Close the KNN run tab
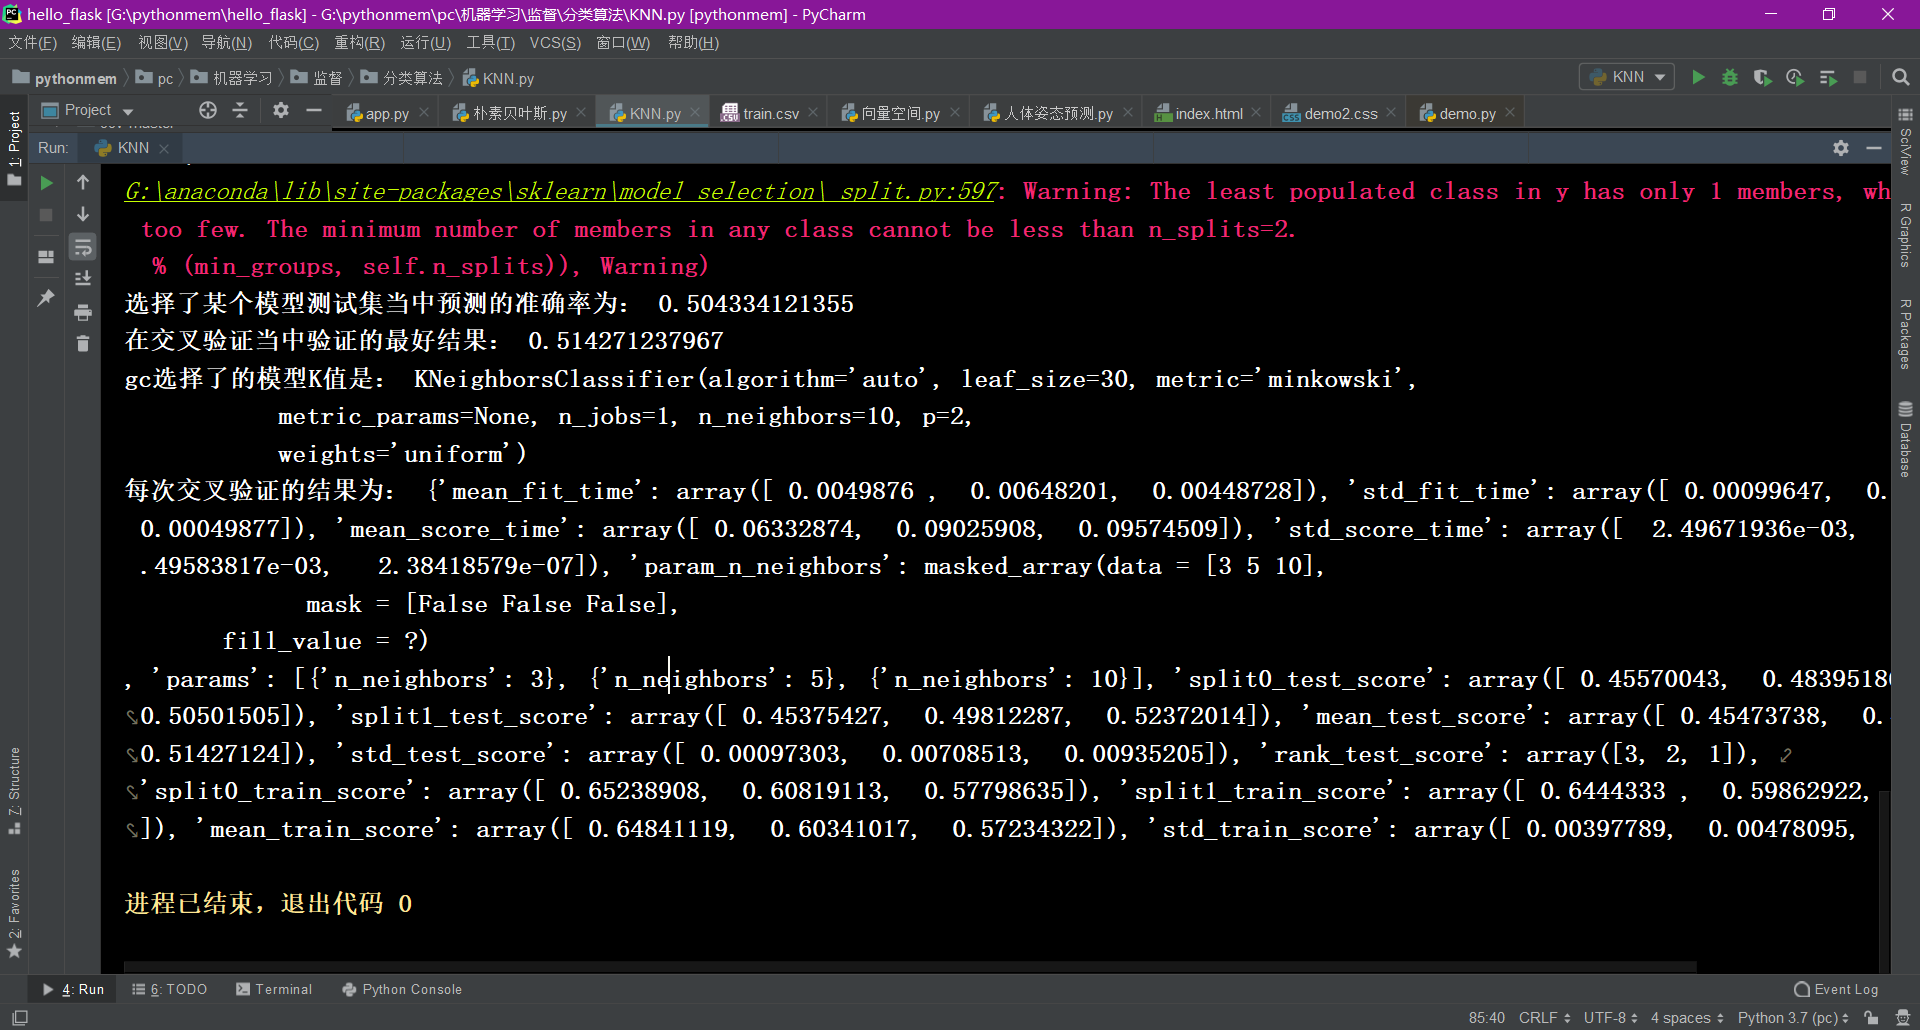Viewport: 1920px width, 1030px height. (x=164, y=148)
